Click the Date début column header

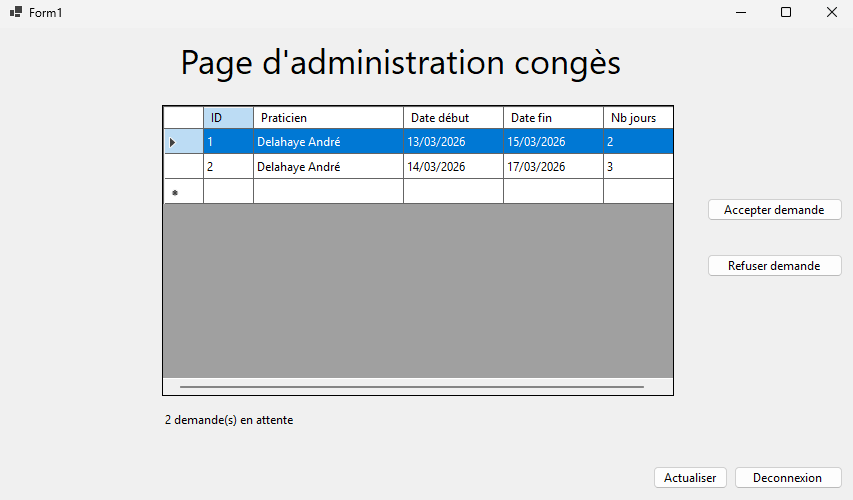[x=453, y=118]
